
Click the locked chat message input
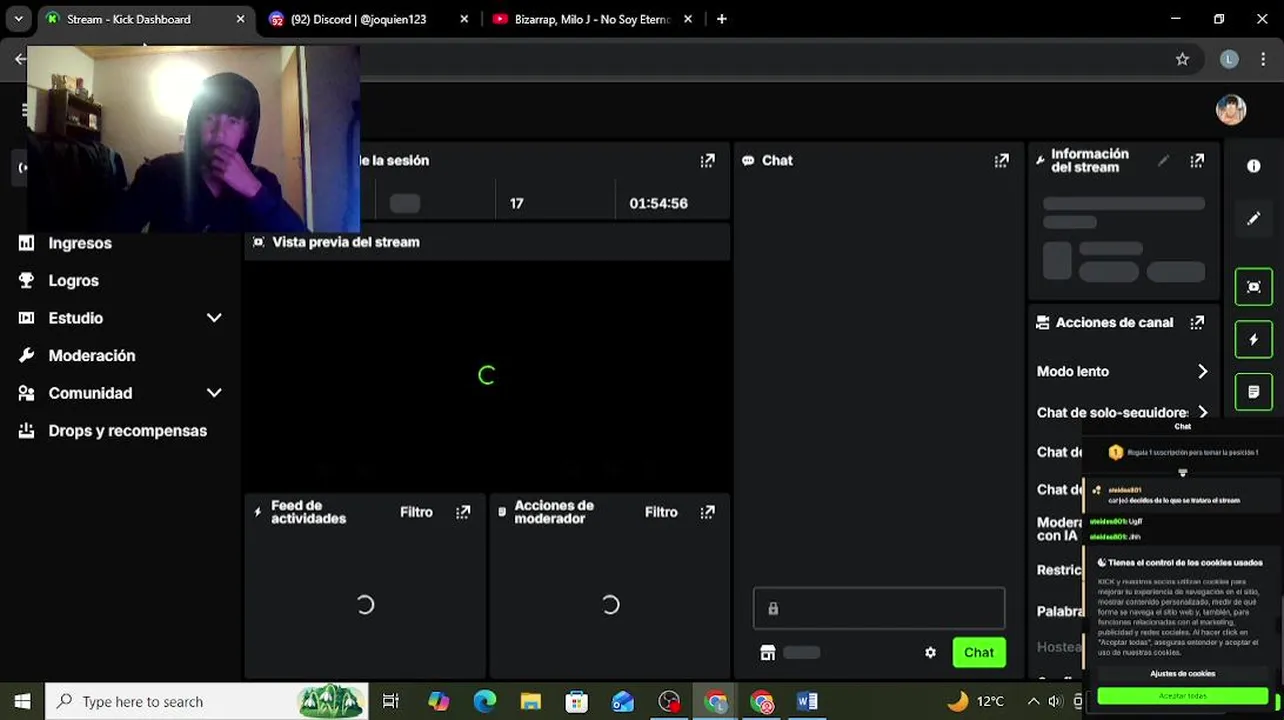(x=879, y=608)
